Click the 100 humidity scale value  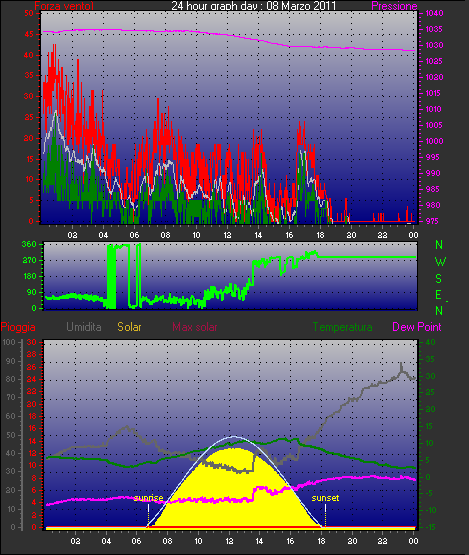coord(9,342)
